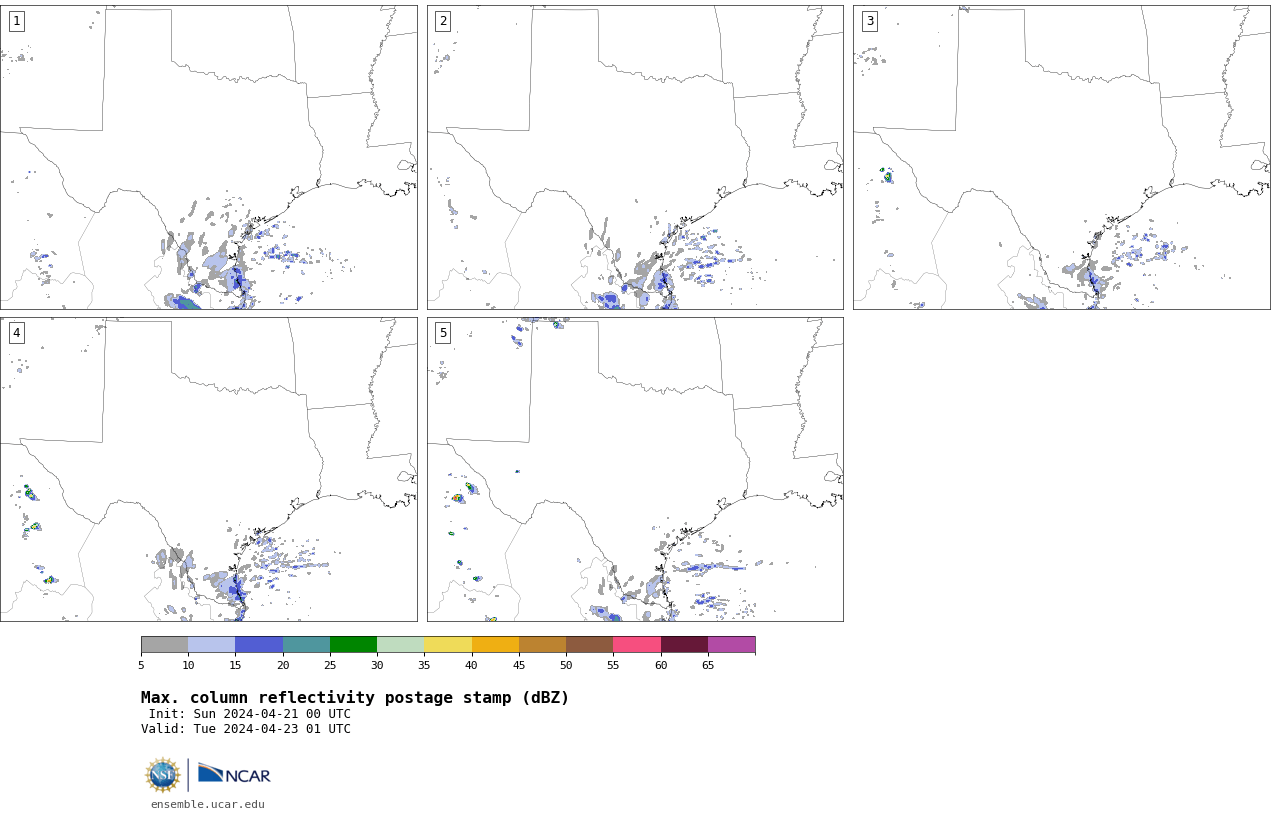
Task: Click the panel number label 5
Action: [443, 333]
